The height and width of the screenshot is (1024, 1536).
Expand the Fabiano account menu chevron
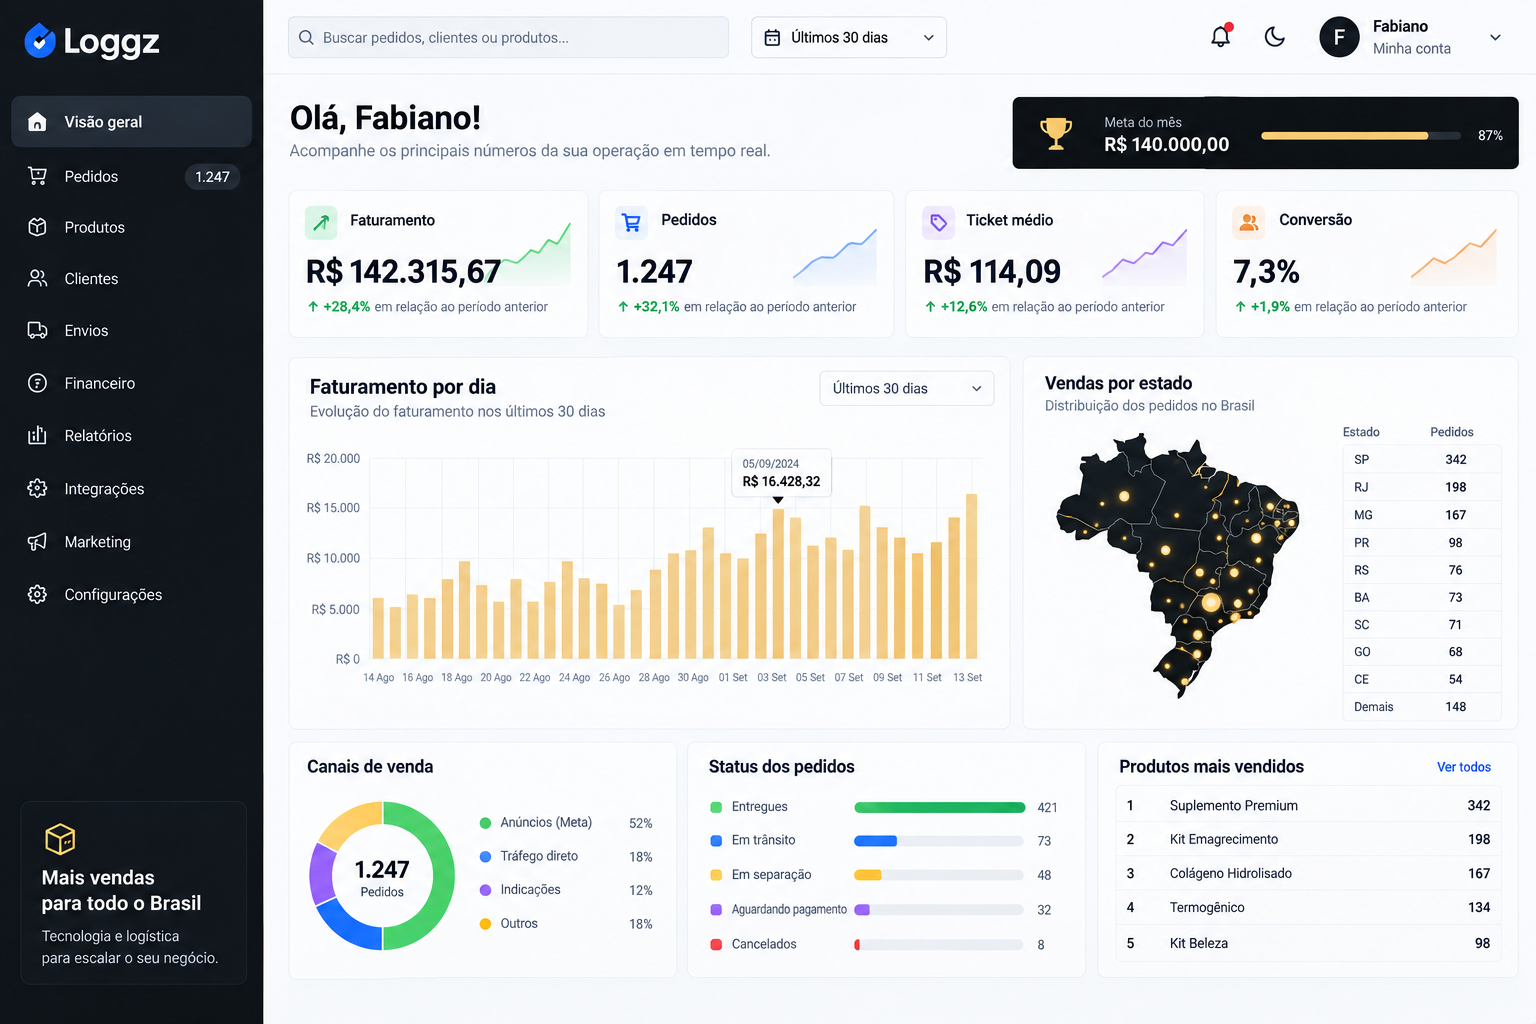pos(1496,37)
